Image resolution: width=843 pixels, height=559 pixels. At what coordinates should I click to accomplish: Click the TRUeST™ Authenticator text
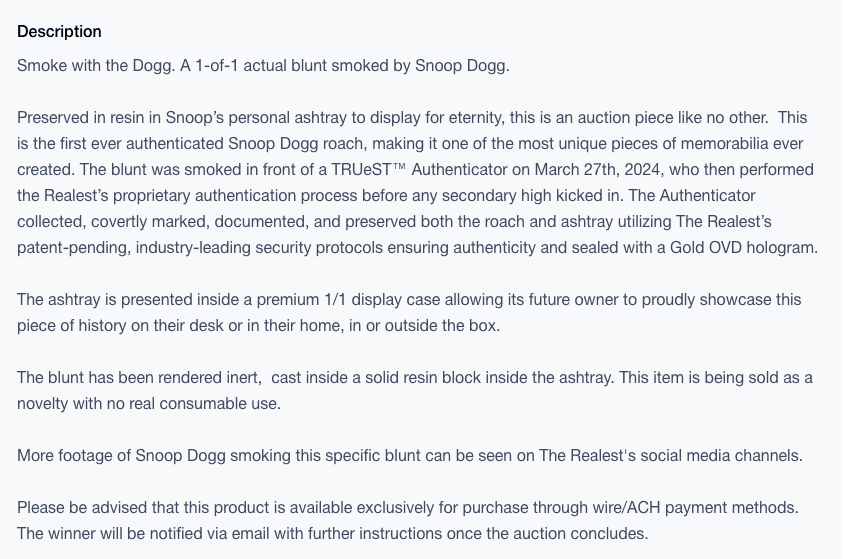(x=419, y=169)
